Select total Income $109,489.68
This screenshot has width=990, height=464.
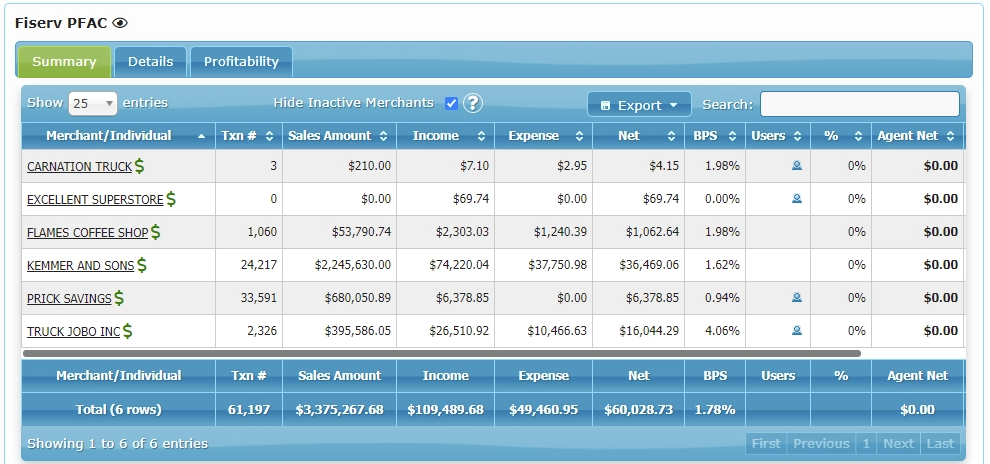[x=445, y=410]
